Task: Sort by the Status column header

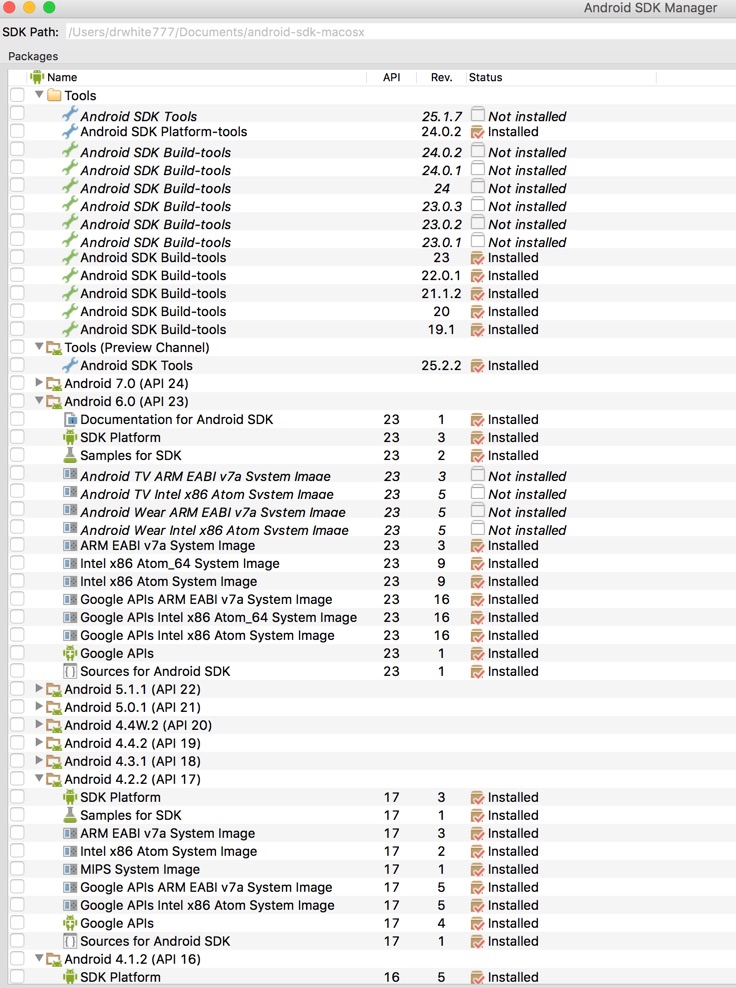Action: (x=561, y=77)
